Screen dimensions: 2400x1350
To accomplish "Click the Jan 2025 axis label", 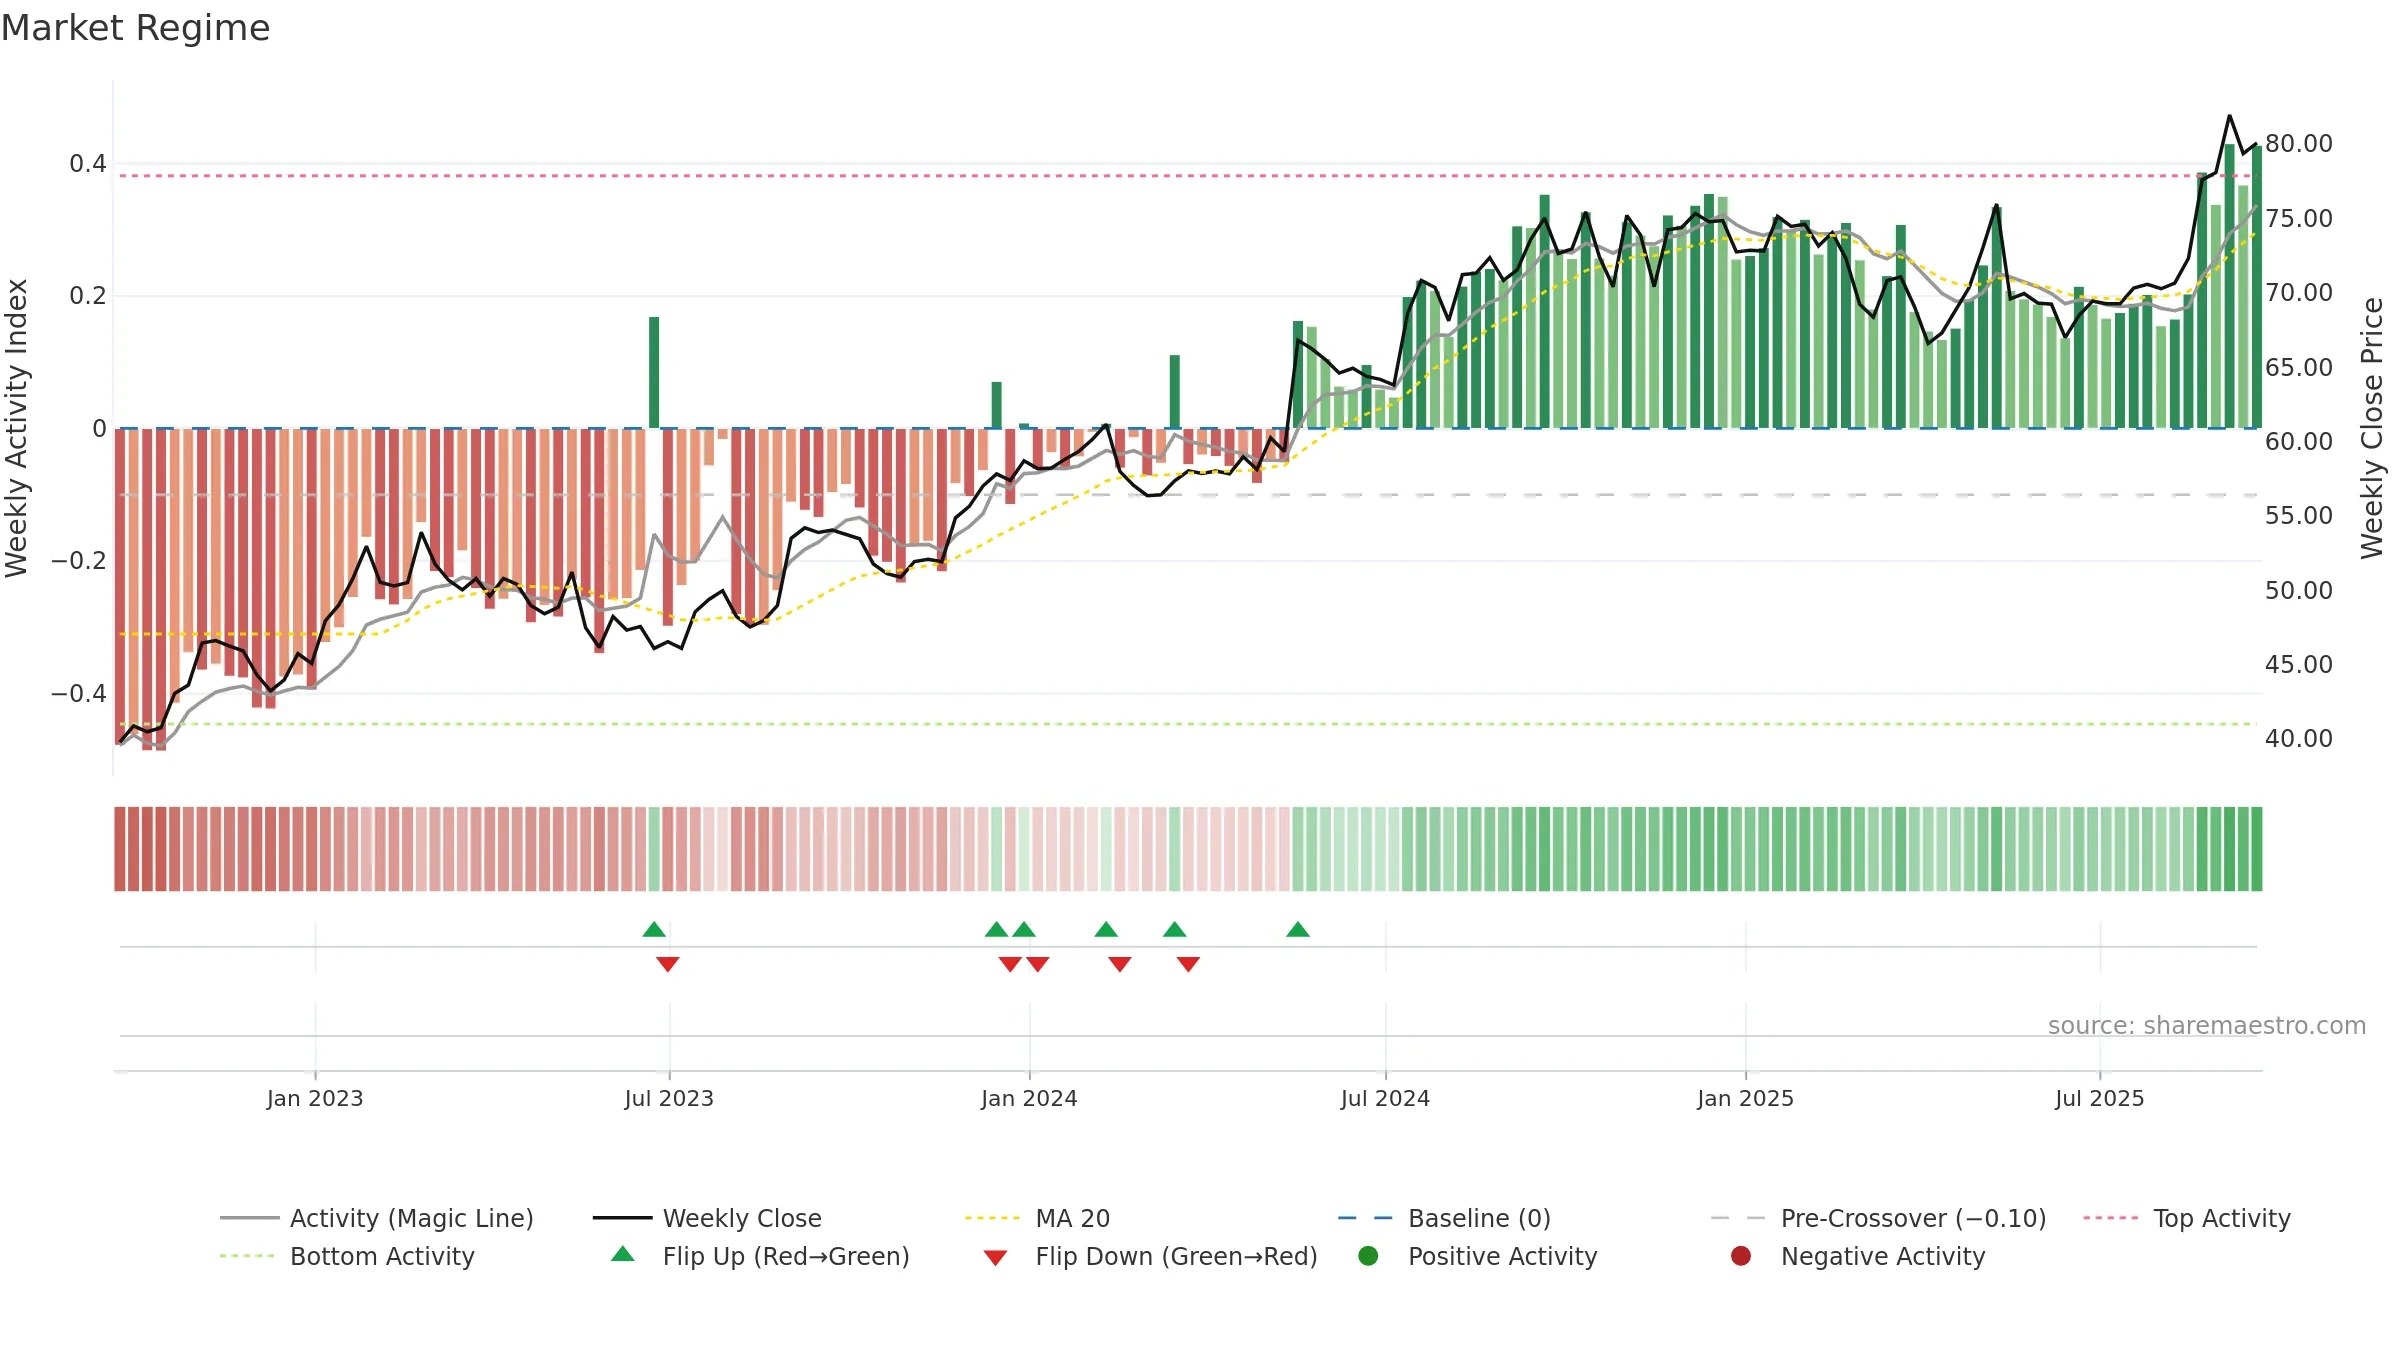I will (1745, 1099).
